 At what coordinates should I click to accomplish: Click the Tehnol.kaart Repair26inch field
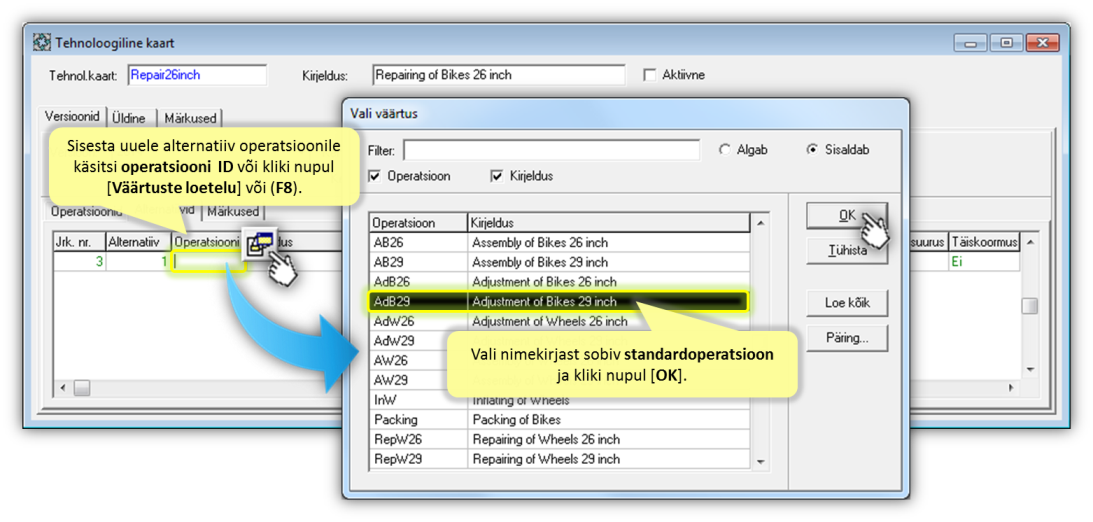(196, 75)
